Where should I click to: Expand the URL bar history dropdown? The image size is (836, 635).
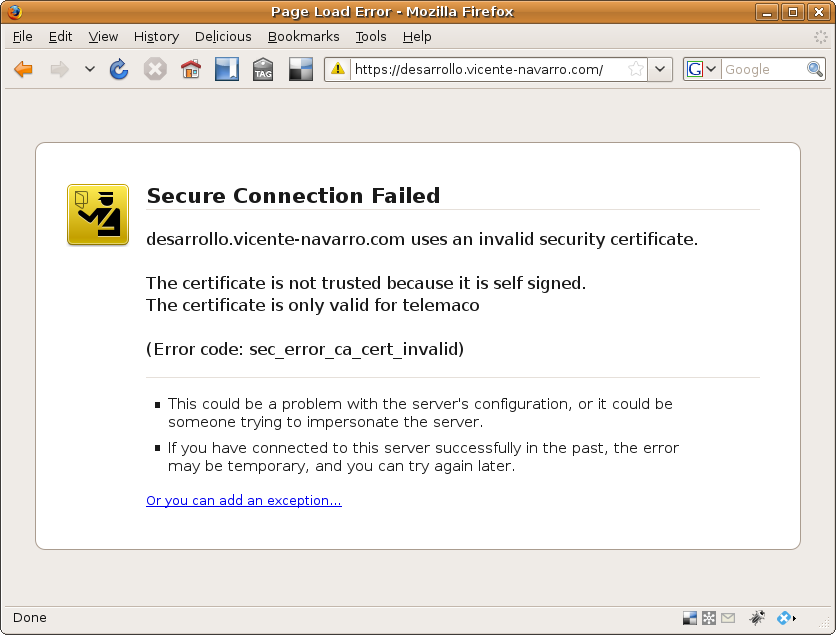coord(660,69)
